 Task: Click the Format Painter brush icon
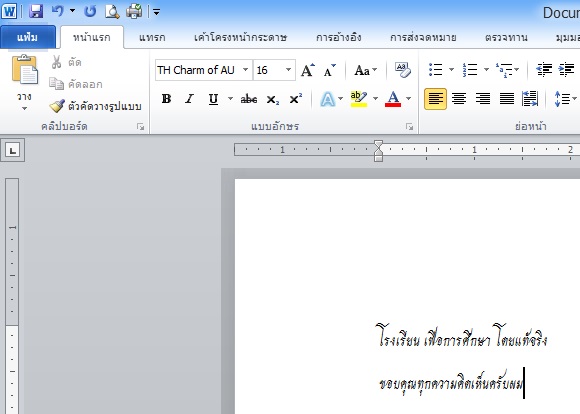tap(57, 106)
